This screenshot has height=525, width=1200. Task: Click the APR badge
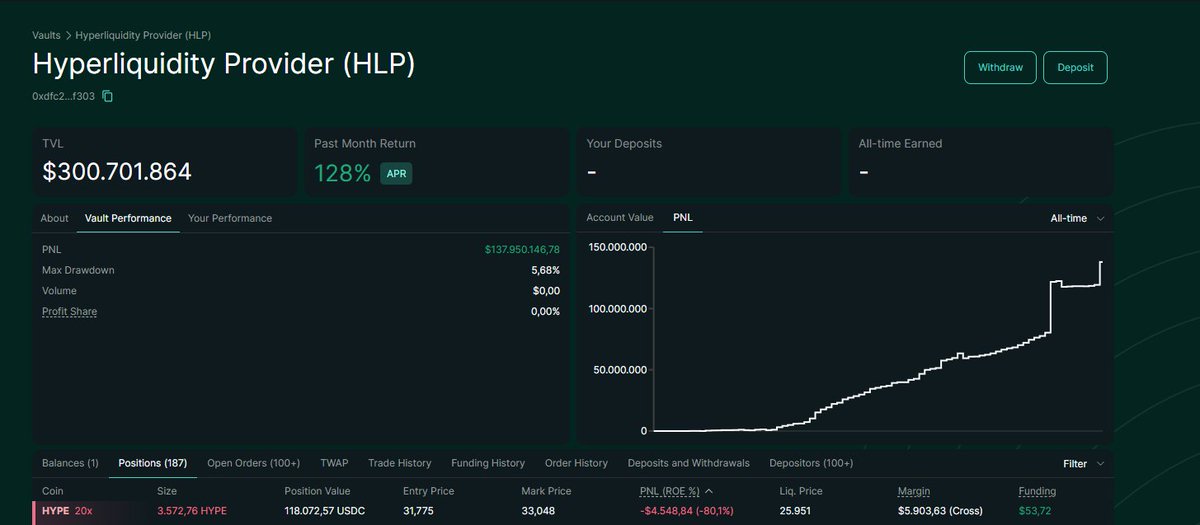(396, 173)
